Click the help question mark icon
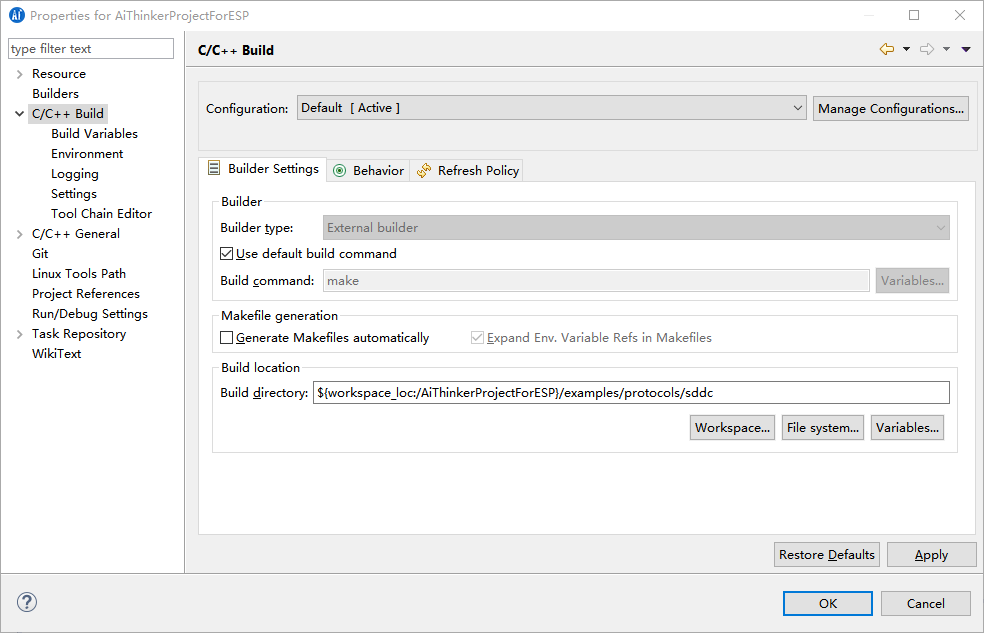This screenshot has width=984, height=633. (27, 602)
